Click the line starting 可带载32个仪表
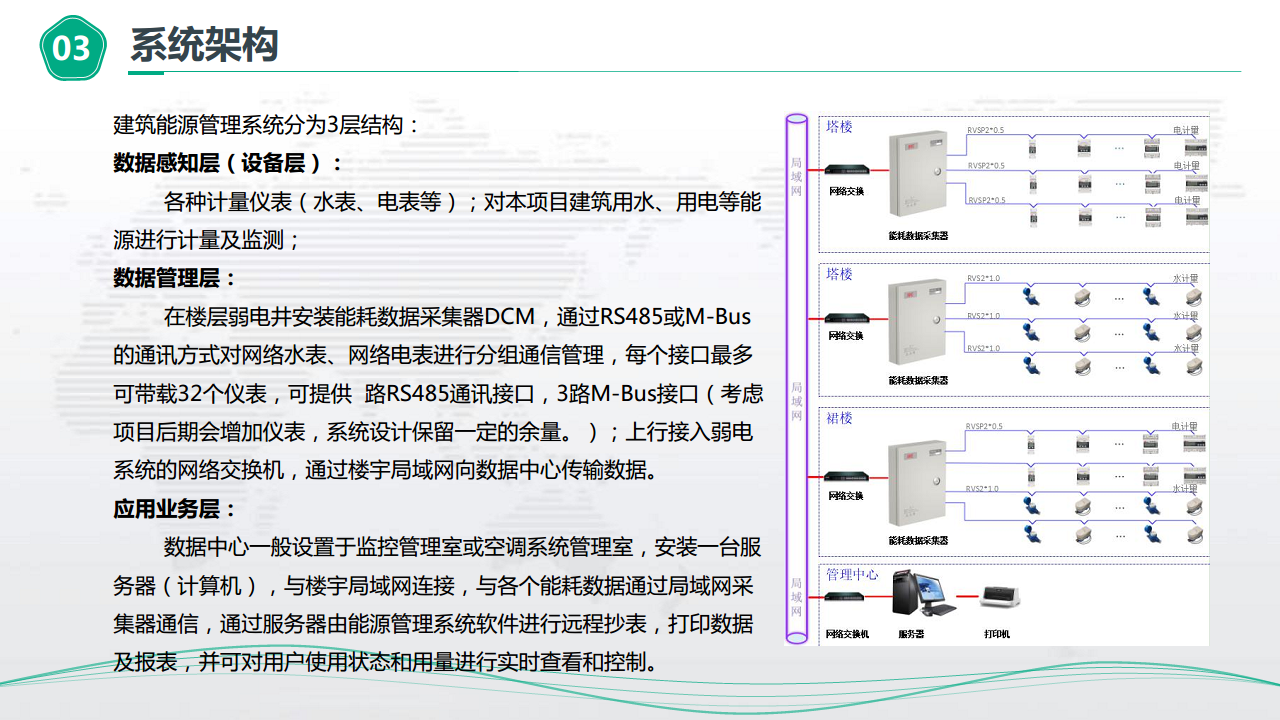 coord(438,393)
